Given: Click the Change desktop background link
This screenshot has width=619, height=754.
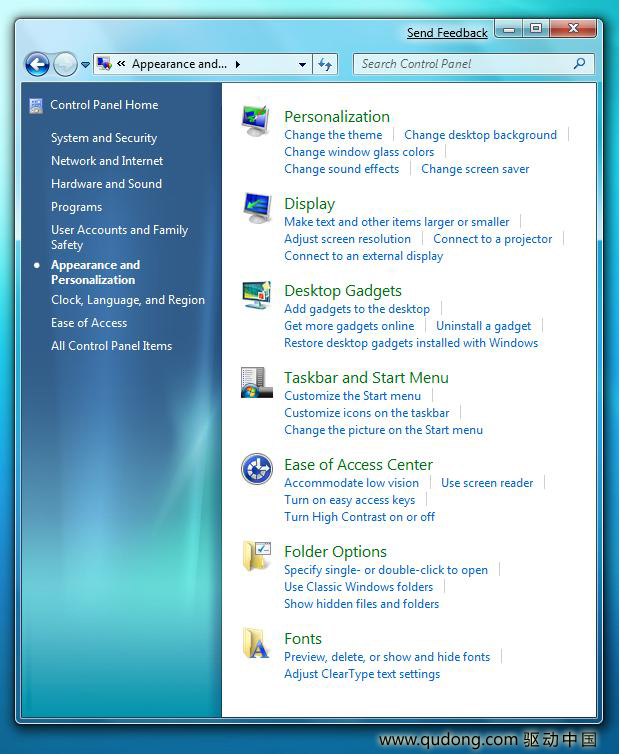Looking at the screenshot, I should (x=480, y=135).
